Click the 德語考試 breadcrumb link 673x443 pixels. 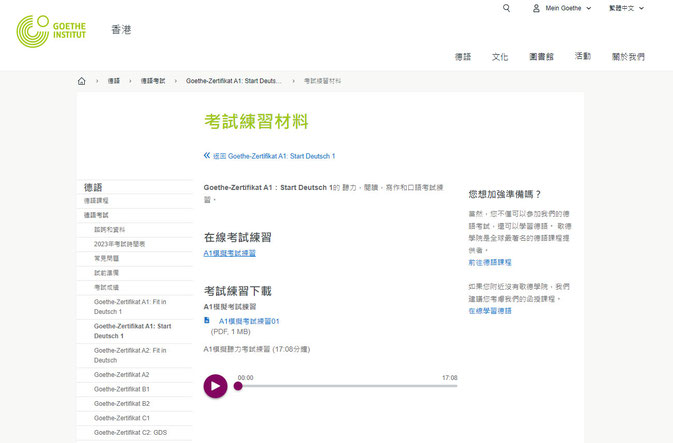click(153, 81)
